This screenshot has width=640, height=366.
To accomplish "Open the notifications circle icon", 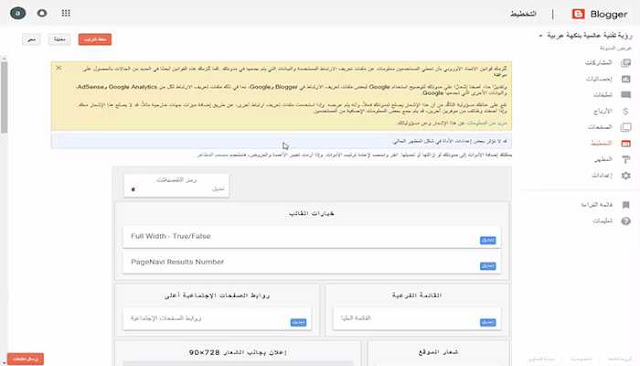I will pyautogui.click(x=42, y=13).
